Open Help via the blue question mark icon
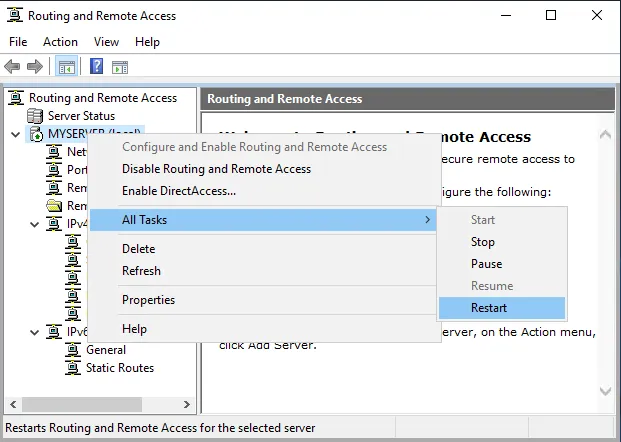The width and height of the screenshot is (621, 442). (x=97, y=67)
